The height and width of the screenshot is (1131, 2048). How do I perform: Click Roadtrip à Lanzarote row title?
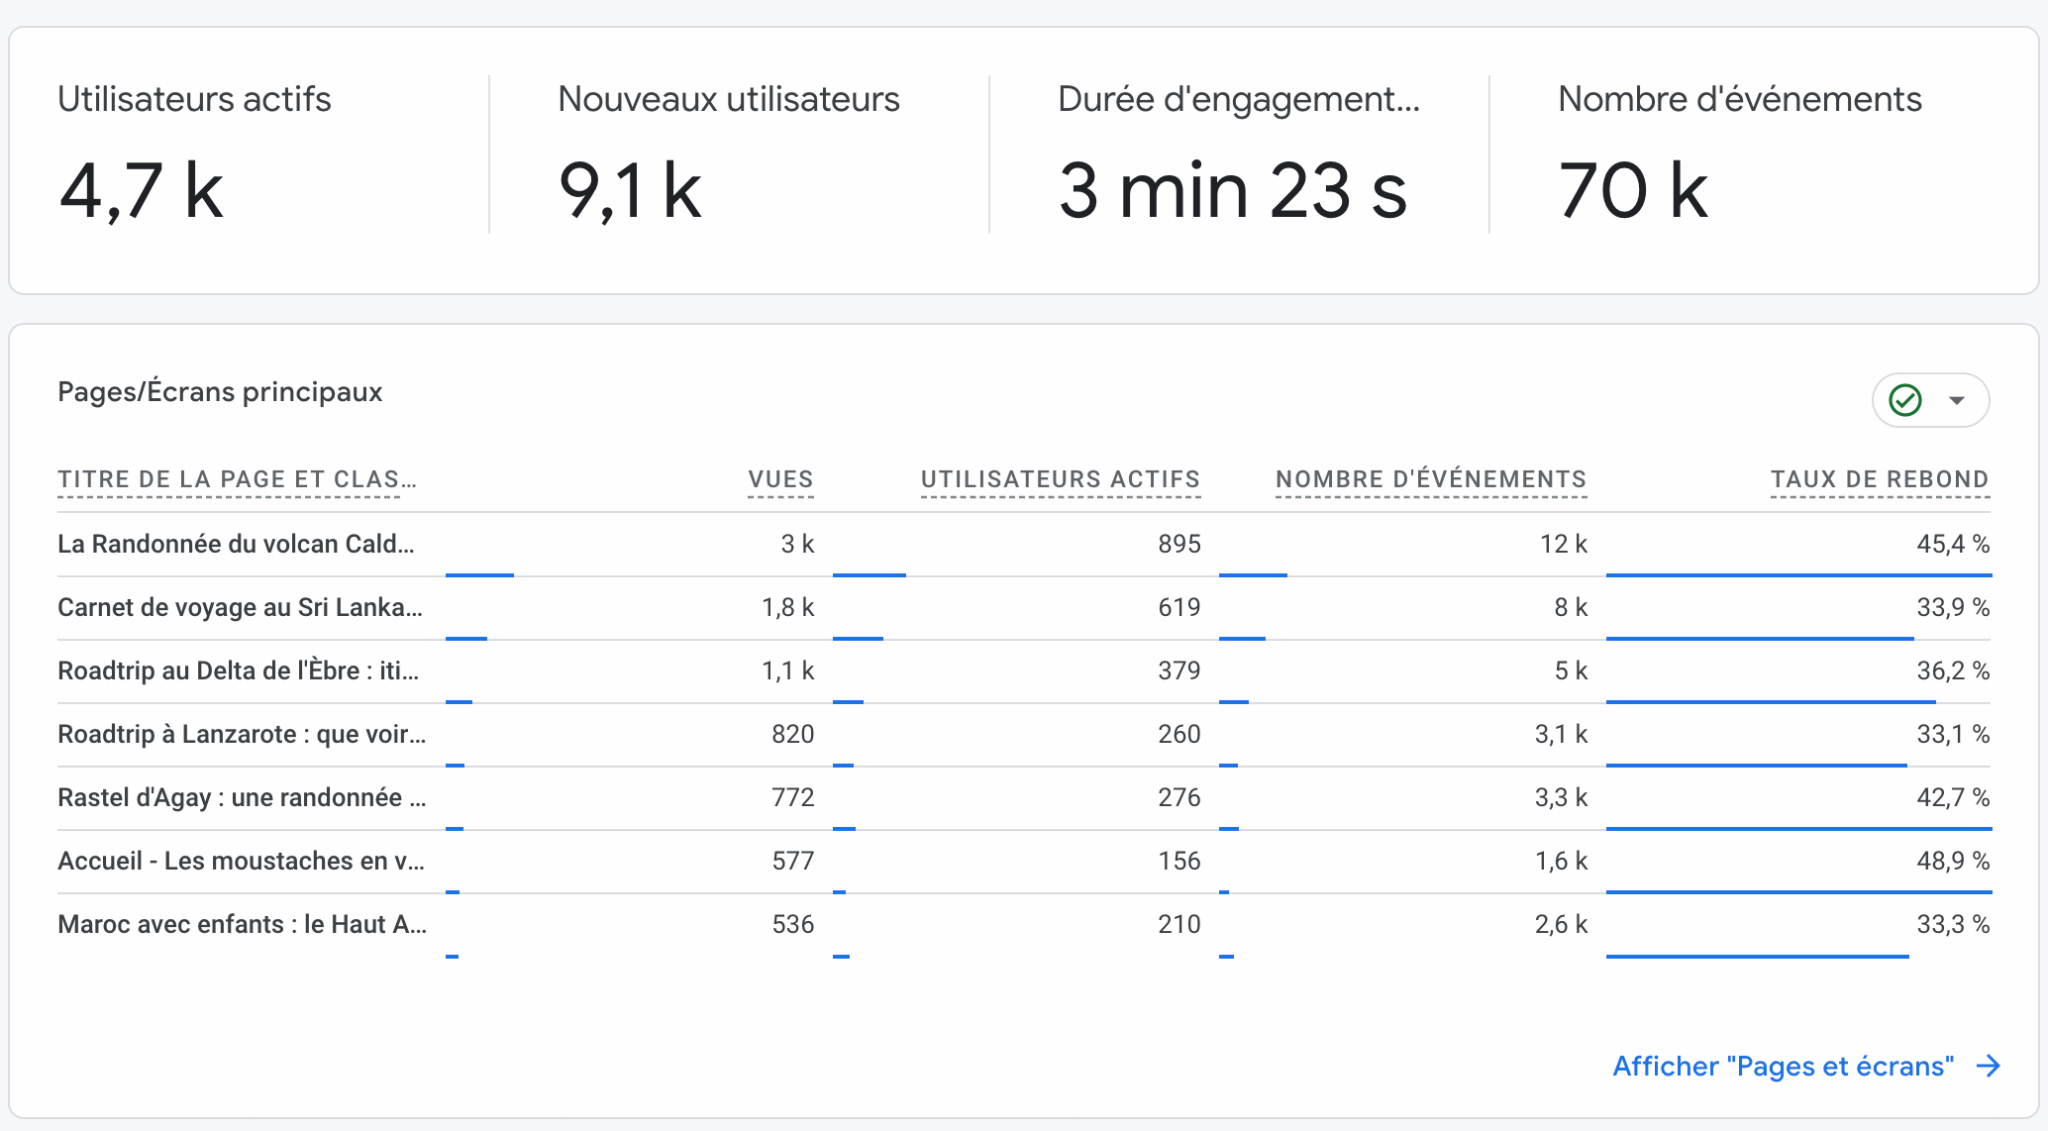click(x=241, y=734)
